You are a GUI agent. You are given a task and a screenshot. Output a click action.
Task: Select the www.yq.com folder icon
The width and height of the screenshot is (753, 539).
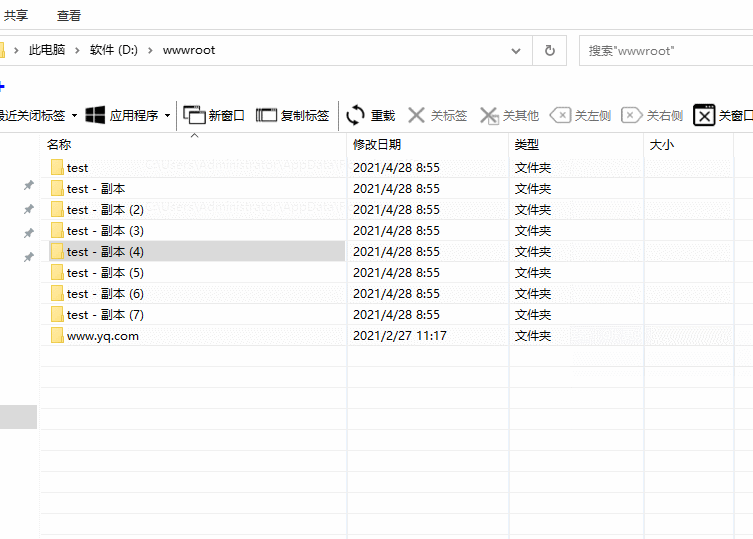pyautogui.click(x=57, y=335)
